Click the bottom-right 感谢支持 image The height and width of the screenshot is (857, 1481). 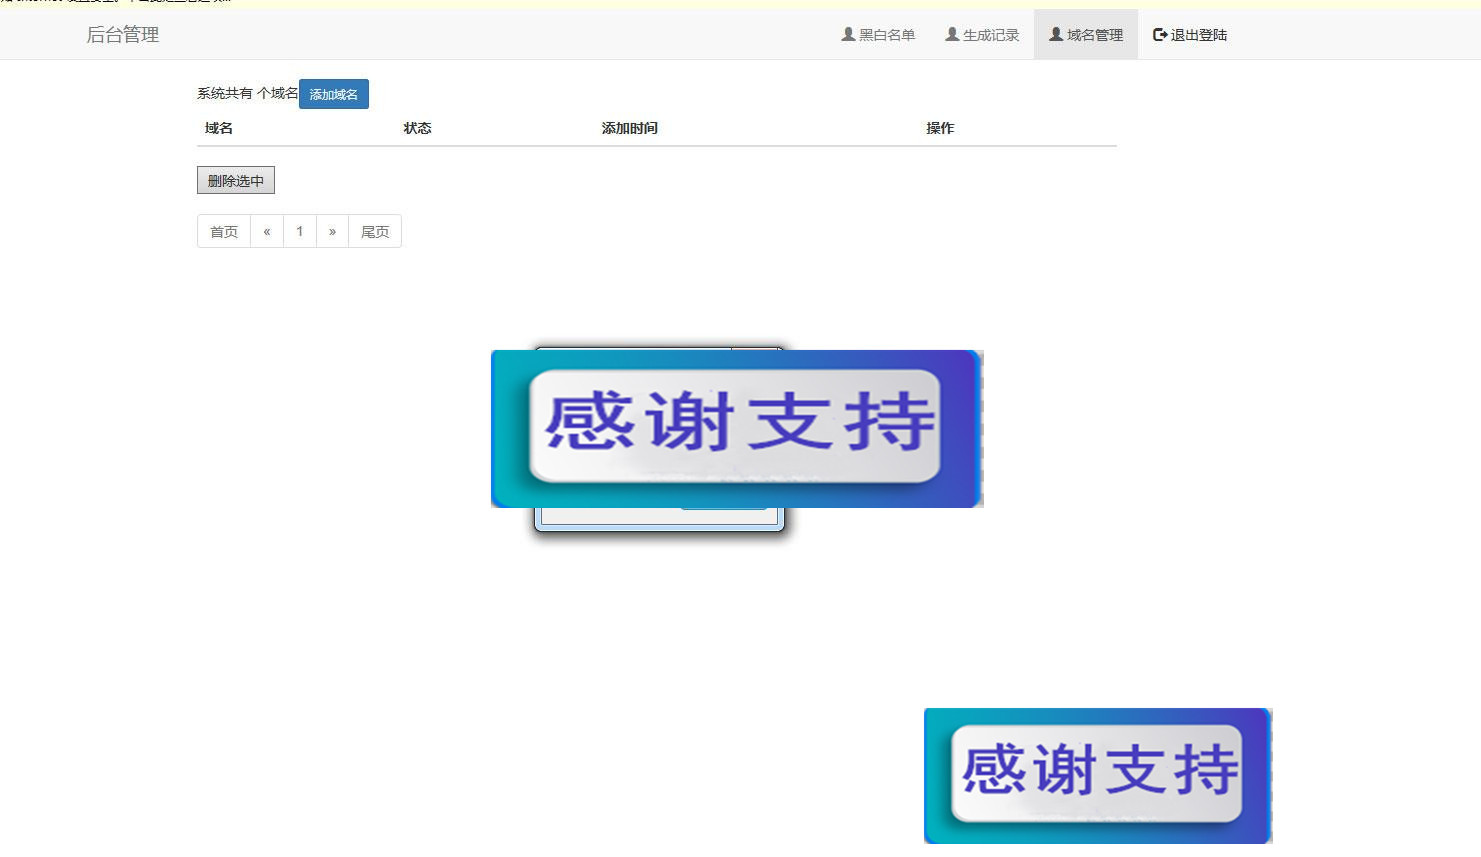click(x=1097, y=774)
